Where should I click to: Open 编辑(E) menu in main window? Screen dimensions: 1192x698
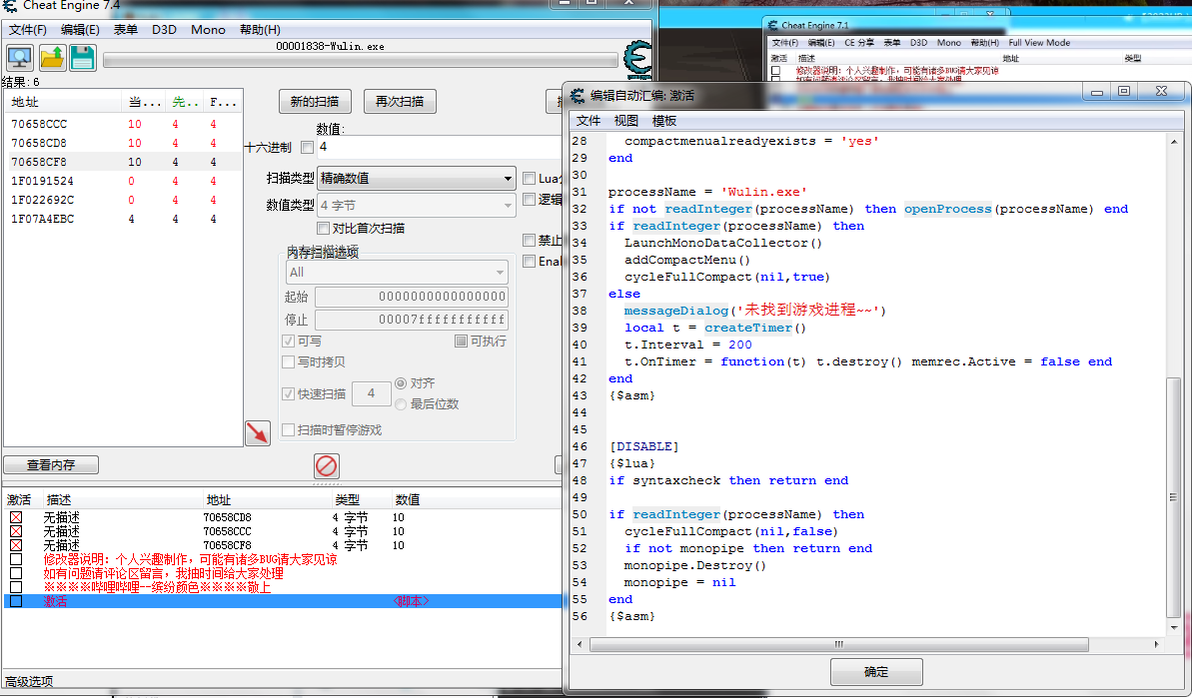pos(80,30)
